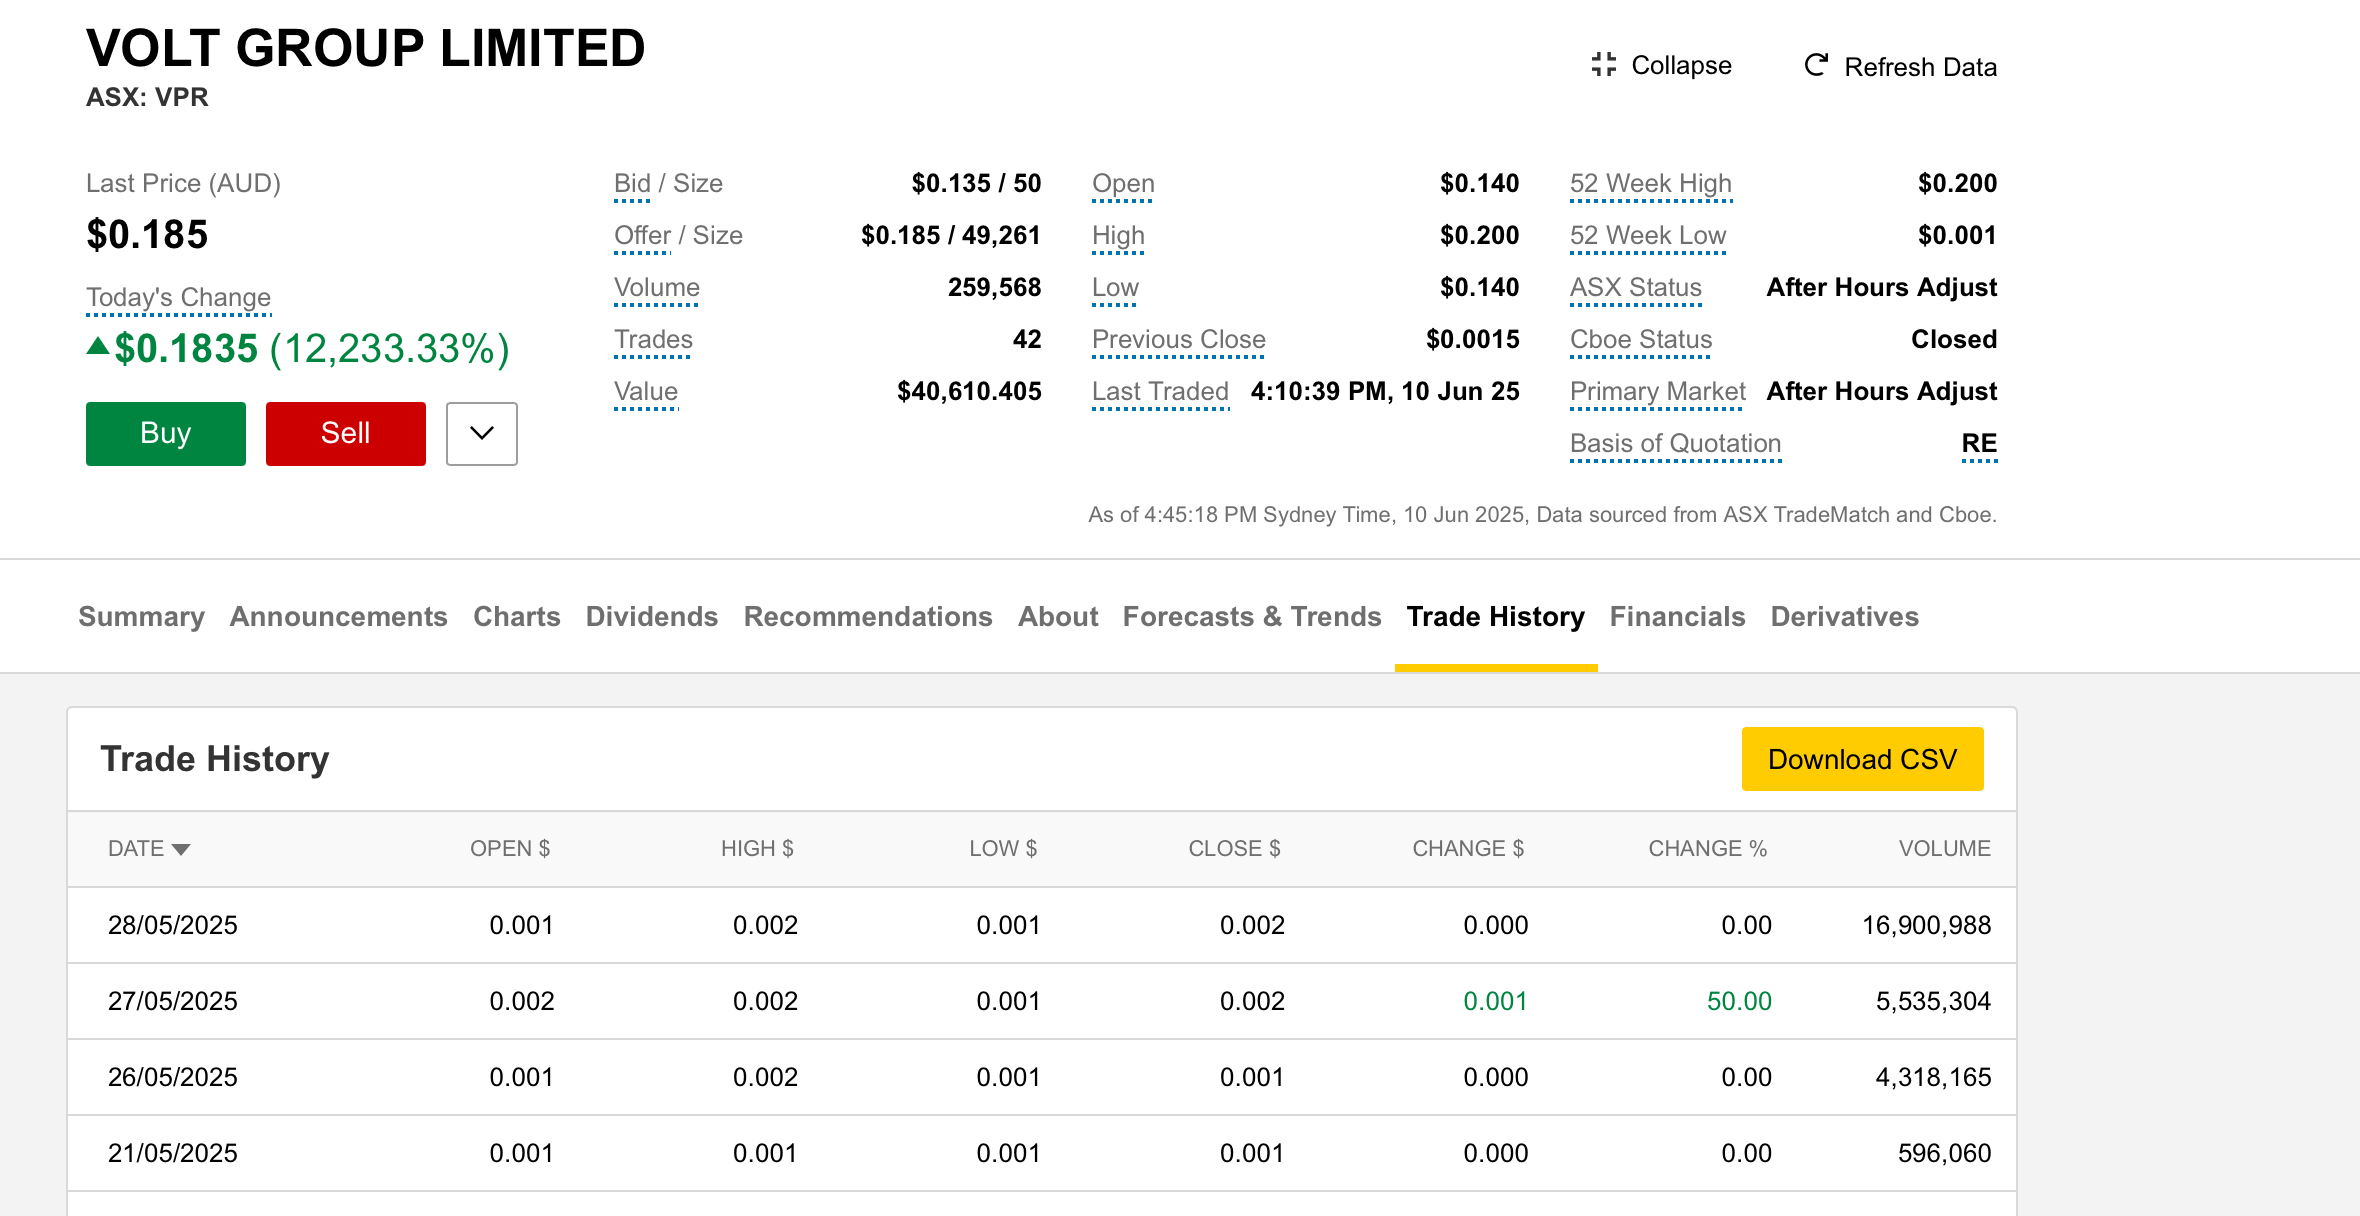Click the Primary Market label
The height and width of the screenshot is (1216, 2360).
[x=1657, y=392]
